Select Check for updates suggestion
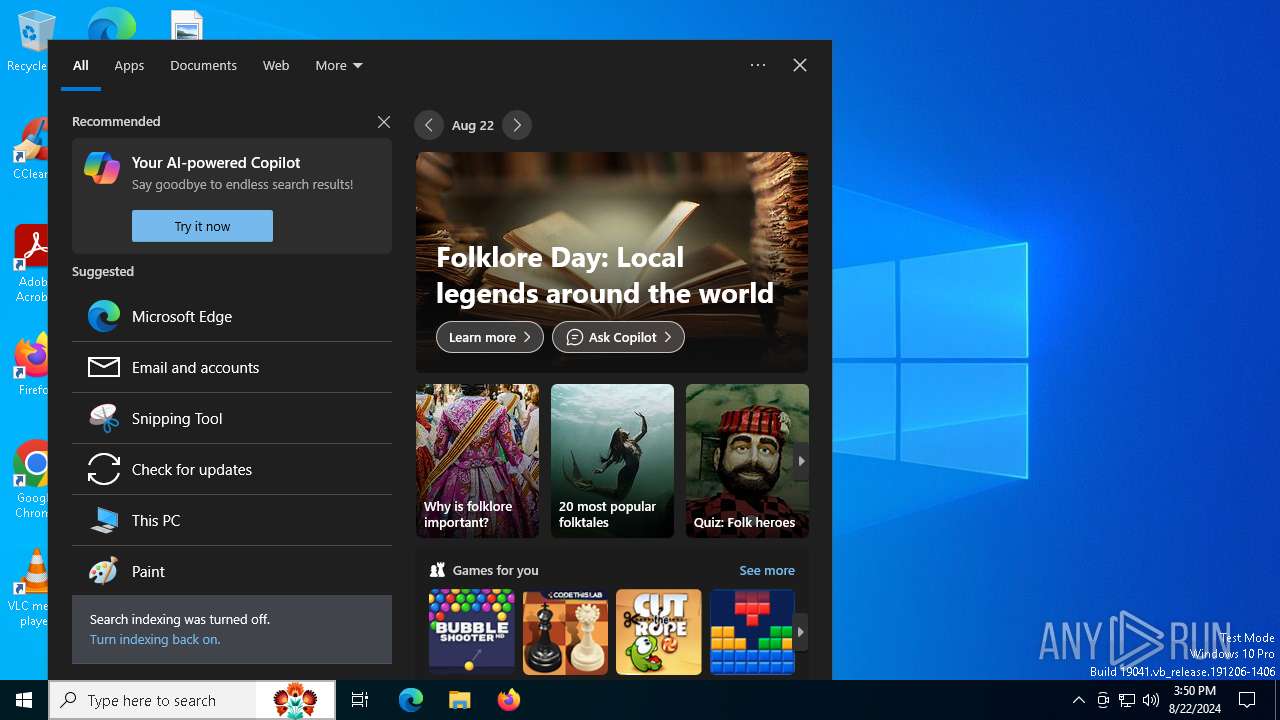The height and width of the screenshot is (720, 1280). pos(232,469)
